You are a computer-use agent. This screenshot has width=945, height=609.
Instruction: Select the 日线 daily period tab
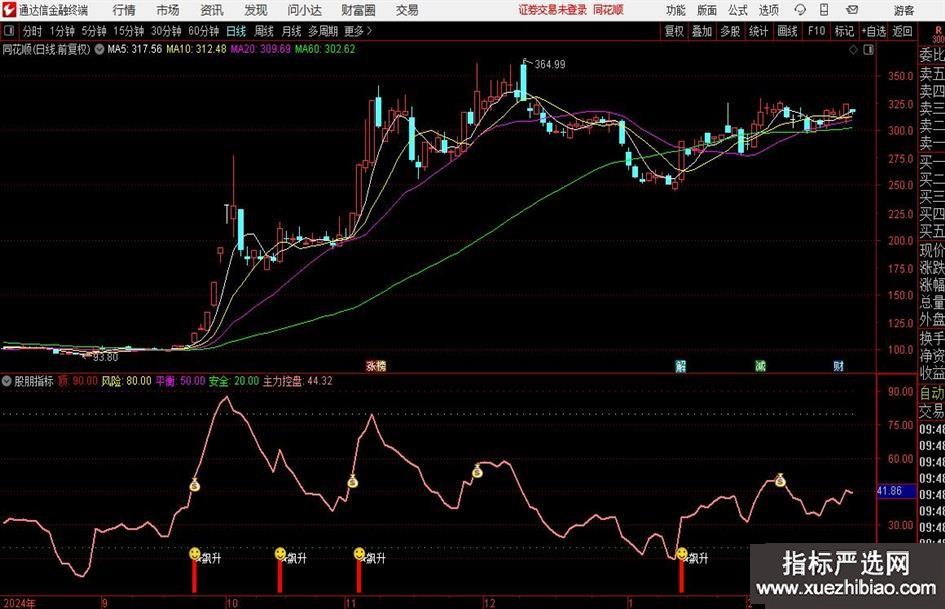(x=236, y=31)
